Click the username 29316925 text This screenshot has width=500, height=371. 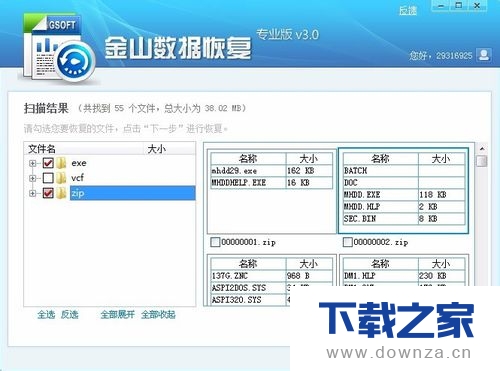pos(454,55)
